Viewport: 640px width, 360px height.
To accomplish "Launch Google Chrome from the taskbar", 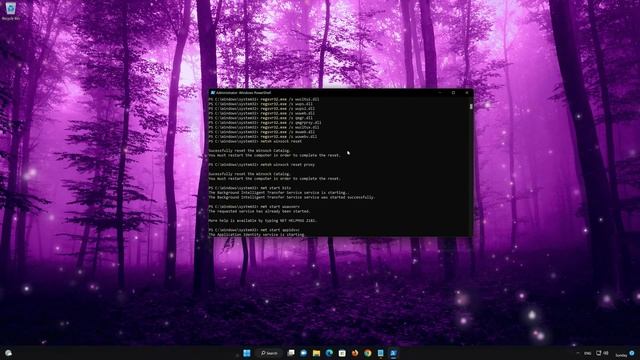I will [368, 353].
